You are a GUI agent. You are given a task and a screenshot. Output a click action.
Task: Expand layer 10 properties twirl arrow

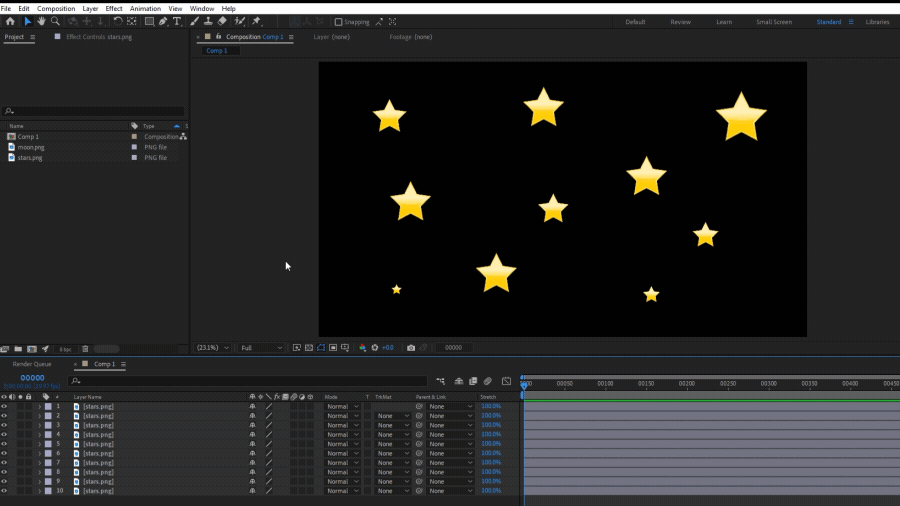(x=40, y=491)
